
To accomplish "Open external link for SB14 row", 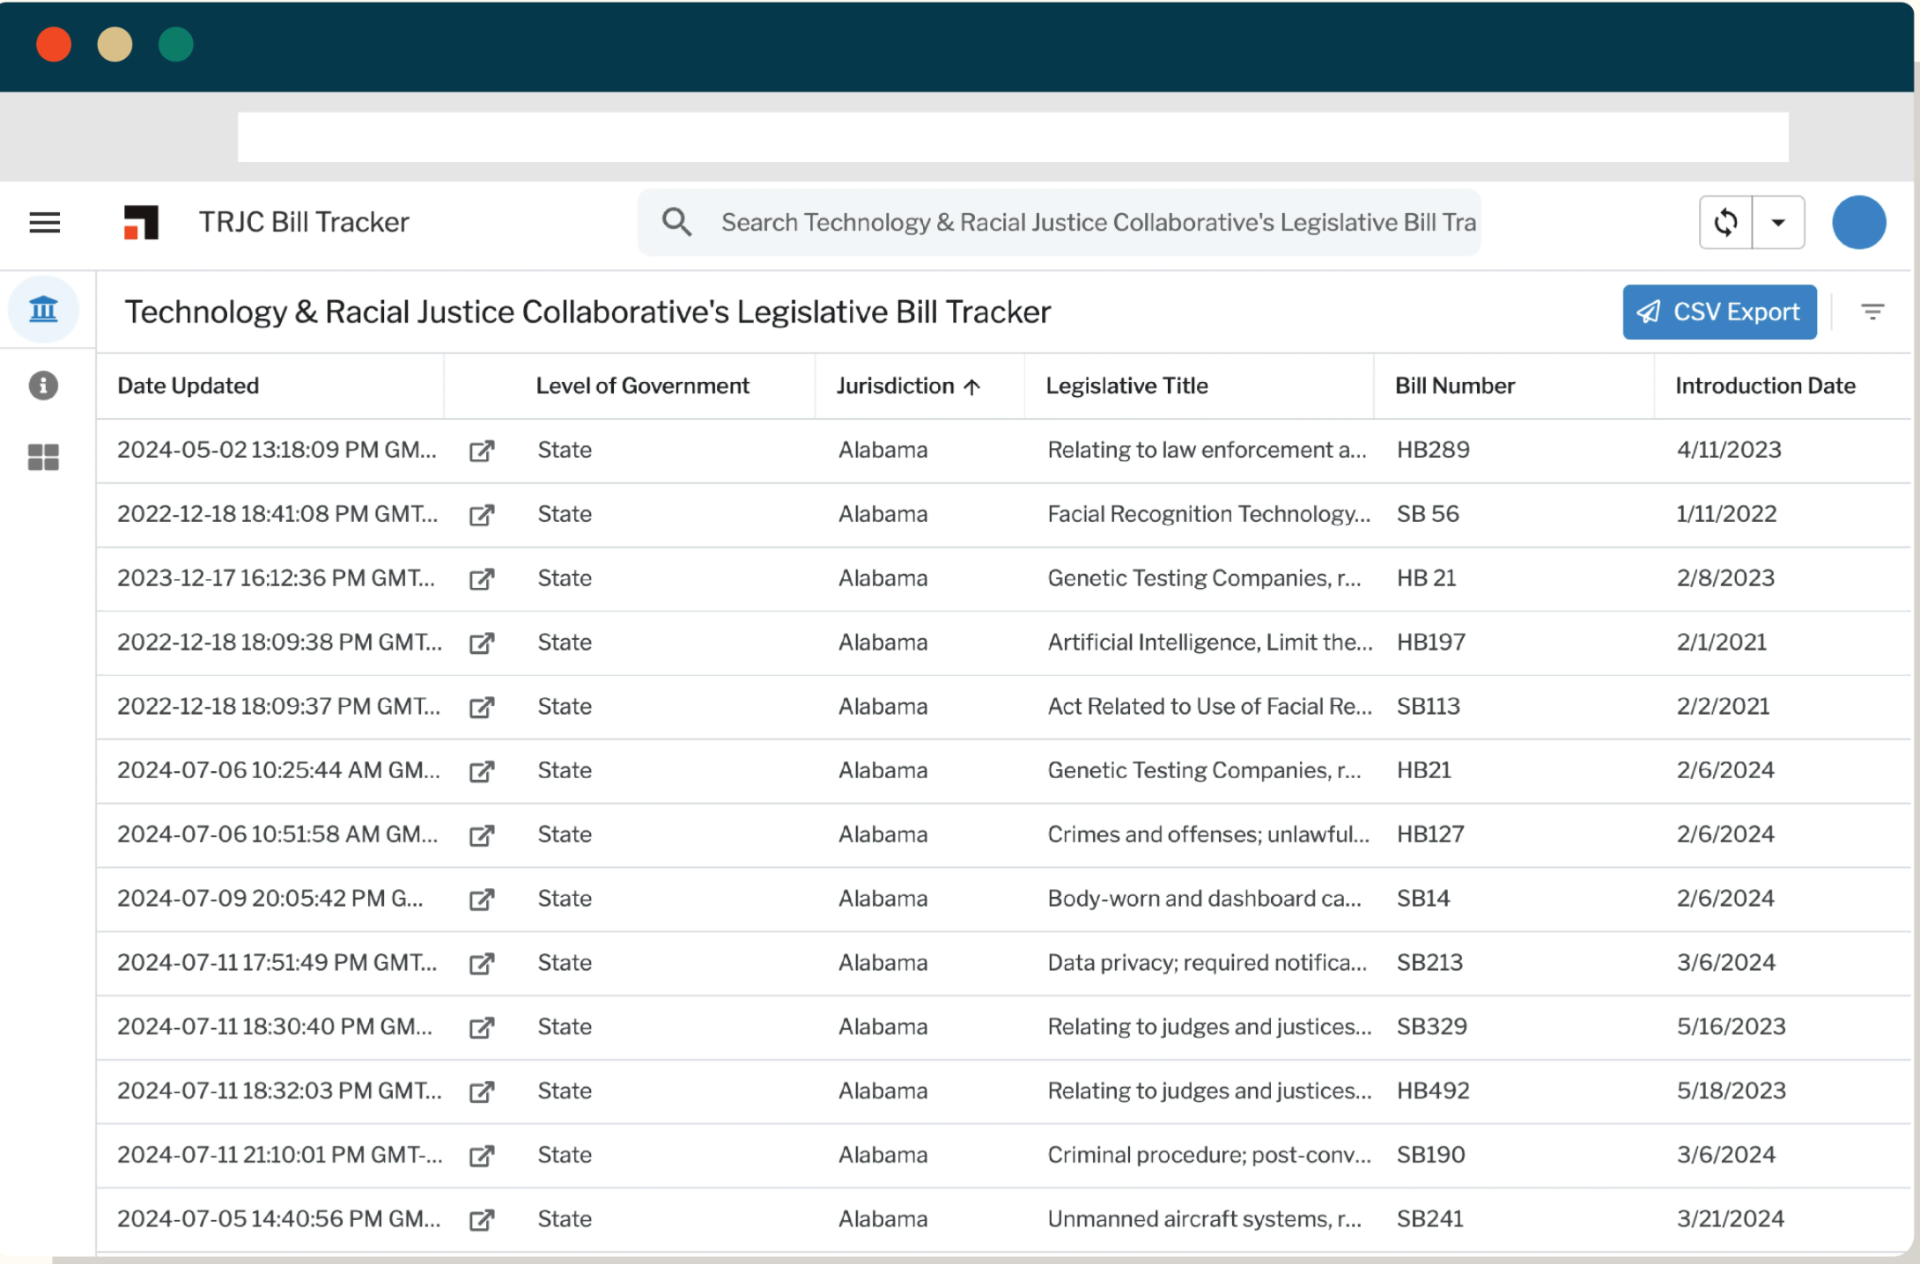I will [482, 899].
